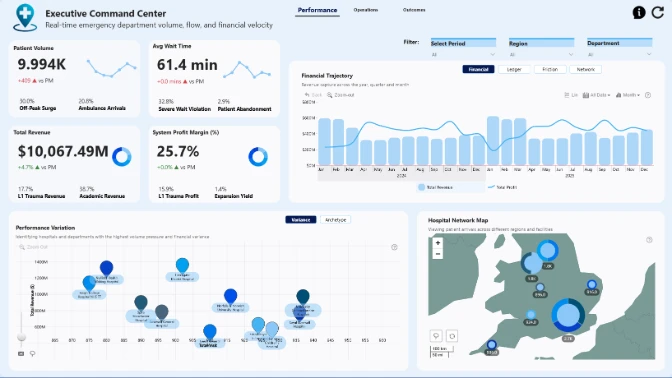Click the info icon in the header
672x378 pixels.
click(x=639, y=13)
